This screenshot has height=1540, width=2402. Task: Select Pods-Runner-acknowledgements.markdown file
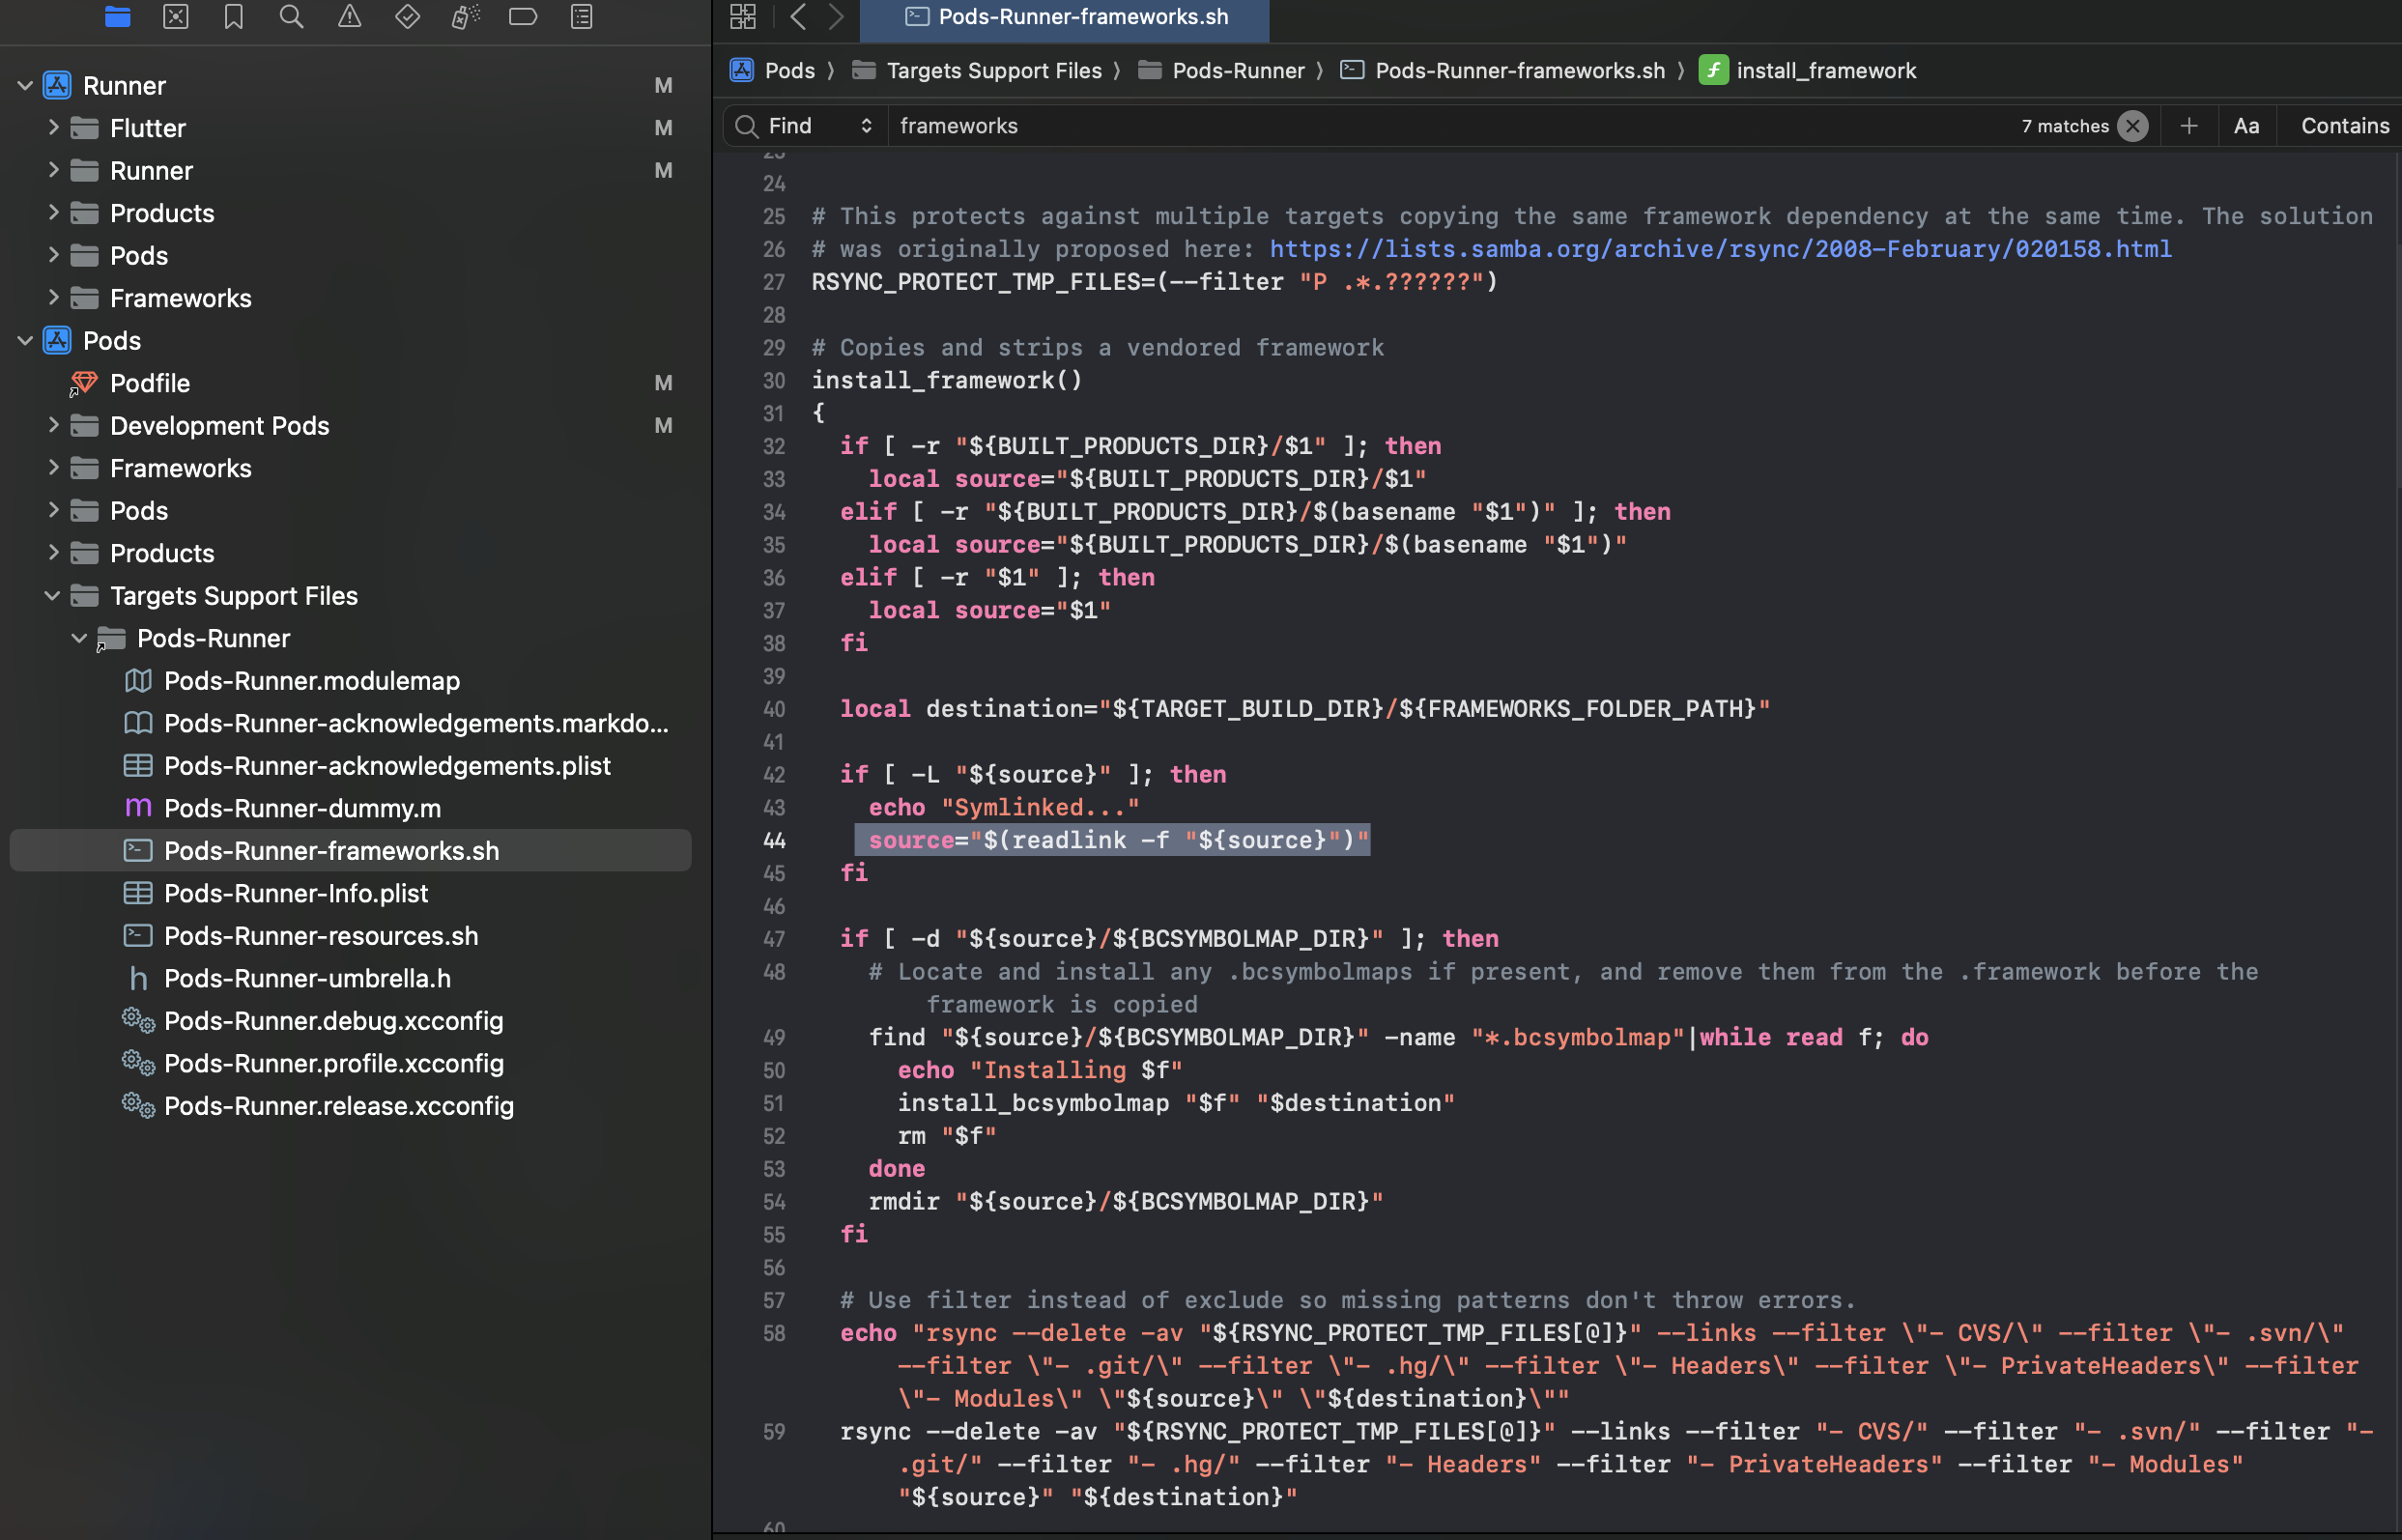tap(416, 723)
